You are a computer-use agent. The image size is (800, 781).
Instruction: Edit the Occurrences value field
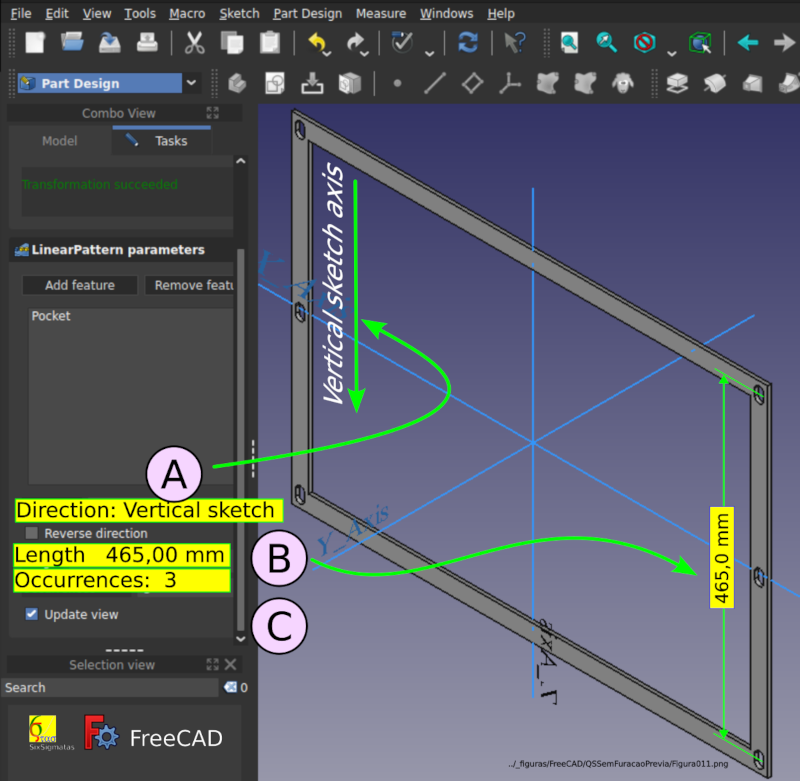122,580
